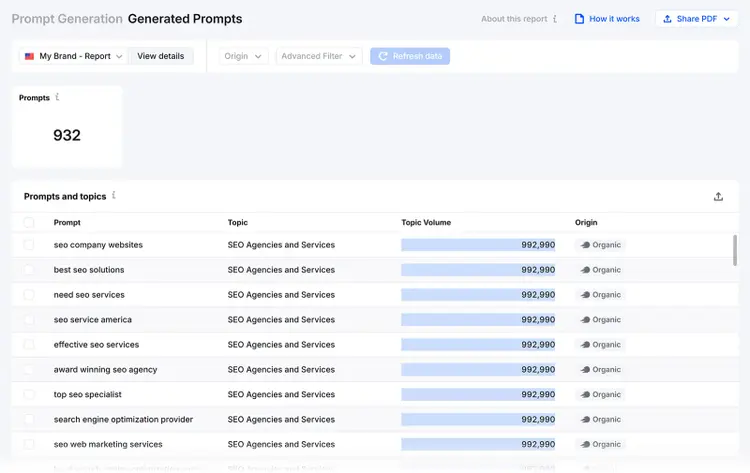Screen dimensions: 750x473
Task: Check the award winning seo agency checkbox
Action: pyautogui.click(x=29, y=369)
